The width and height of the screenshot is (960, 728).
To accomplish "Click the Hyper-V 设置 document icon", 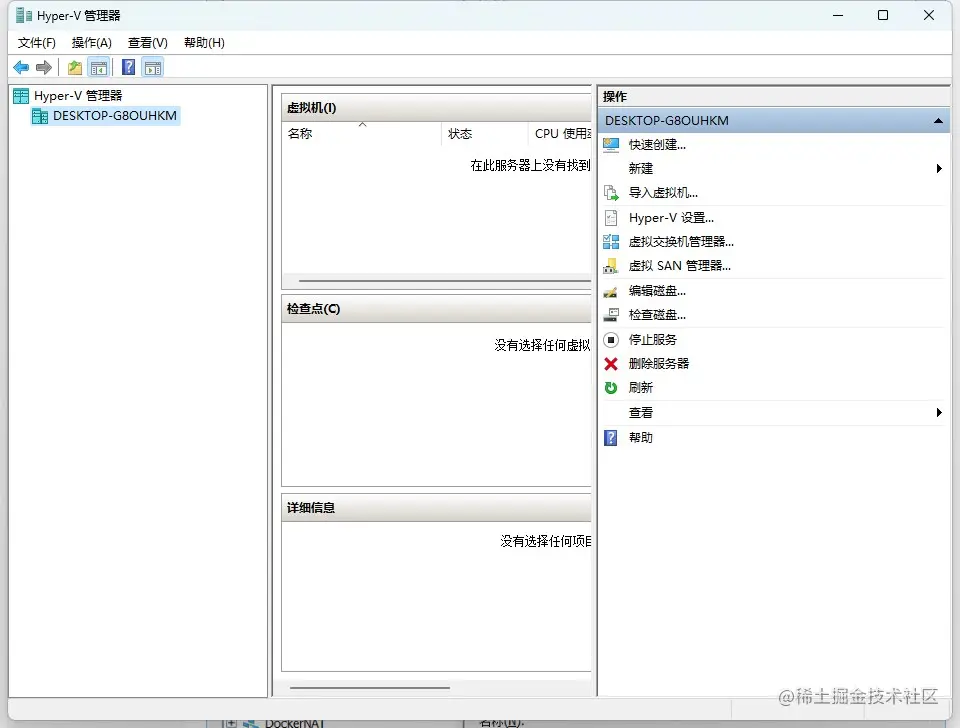I will pyautogui.click(x=611, y=218).
